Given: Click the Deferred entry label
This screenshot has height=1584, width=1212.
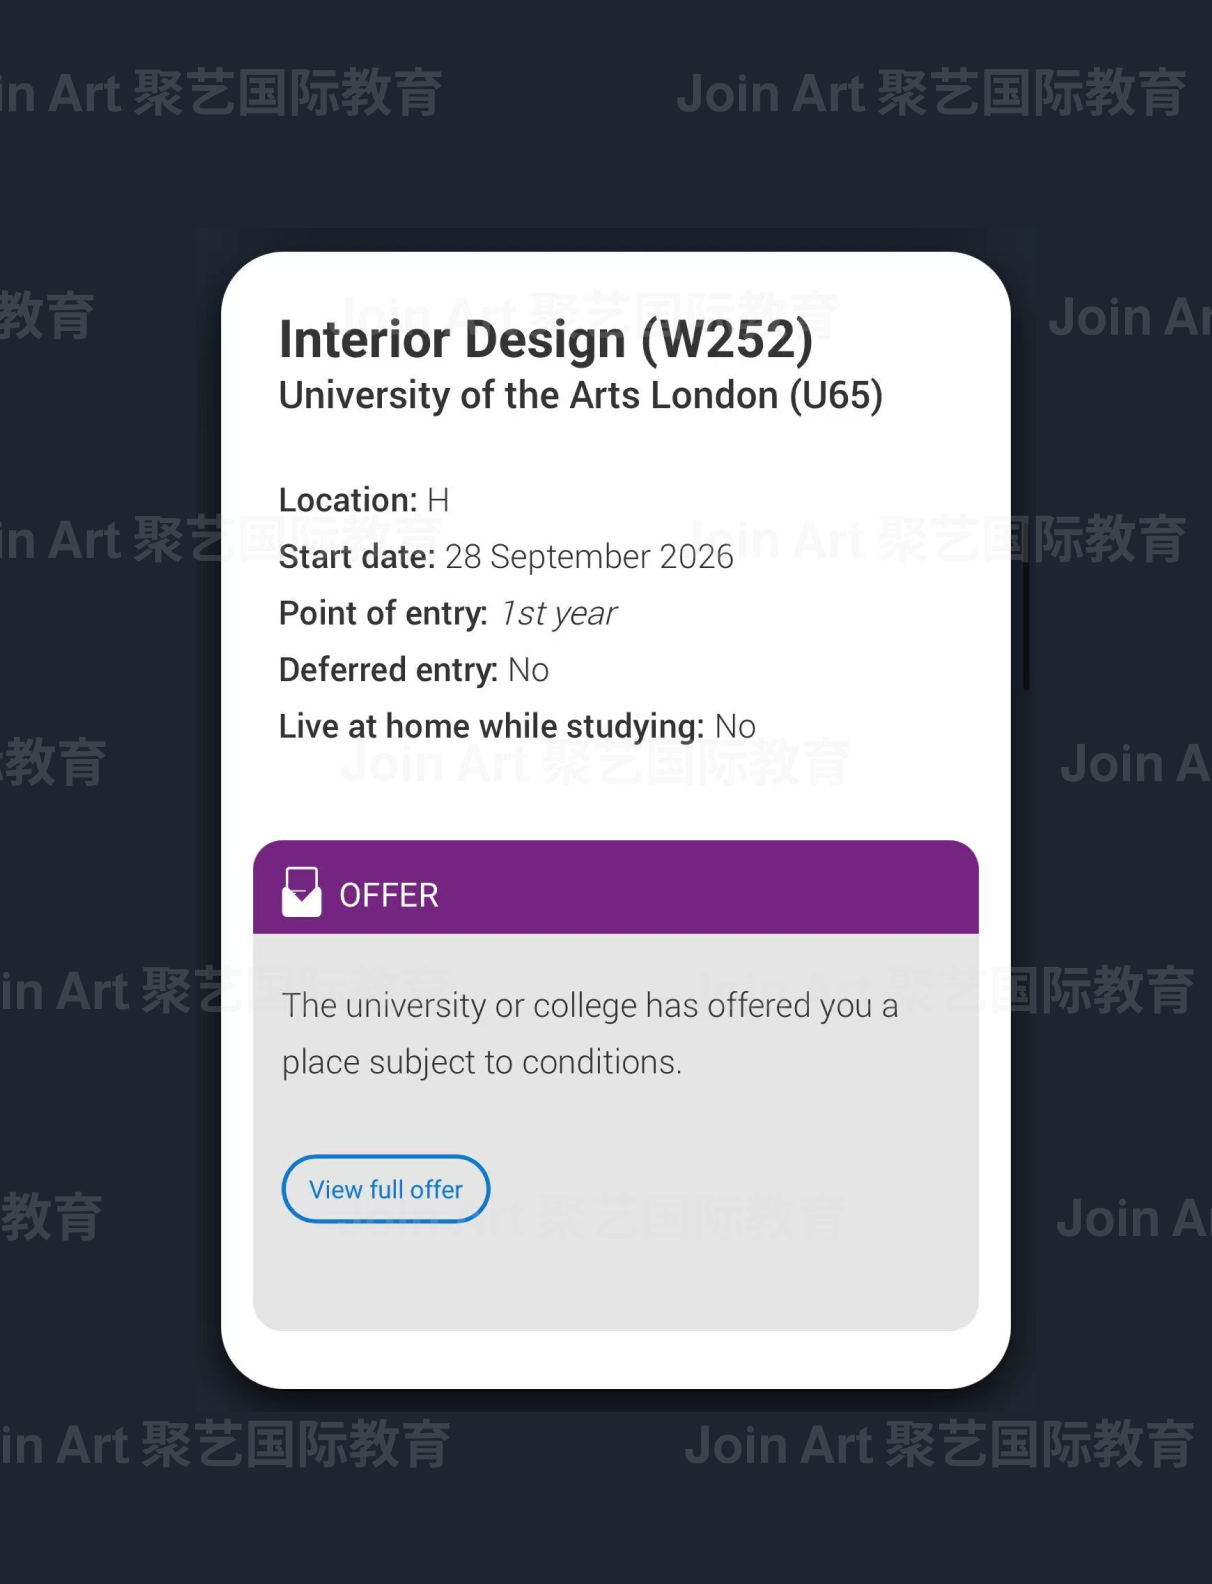Looking at the screenshot, I should coord(388,670).
